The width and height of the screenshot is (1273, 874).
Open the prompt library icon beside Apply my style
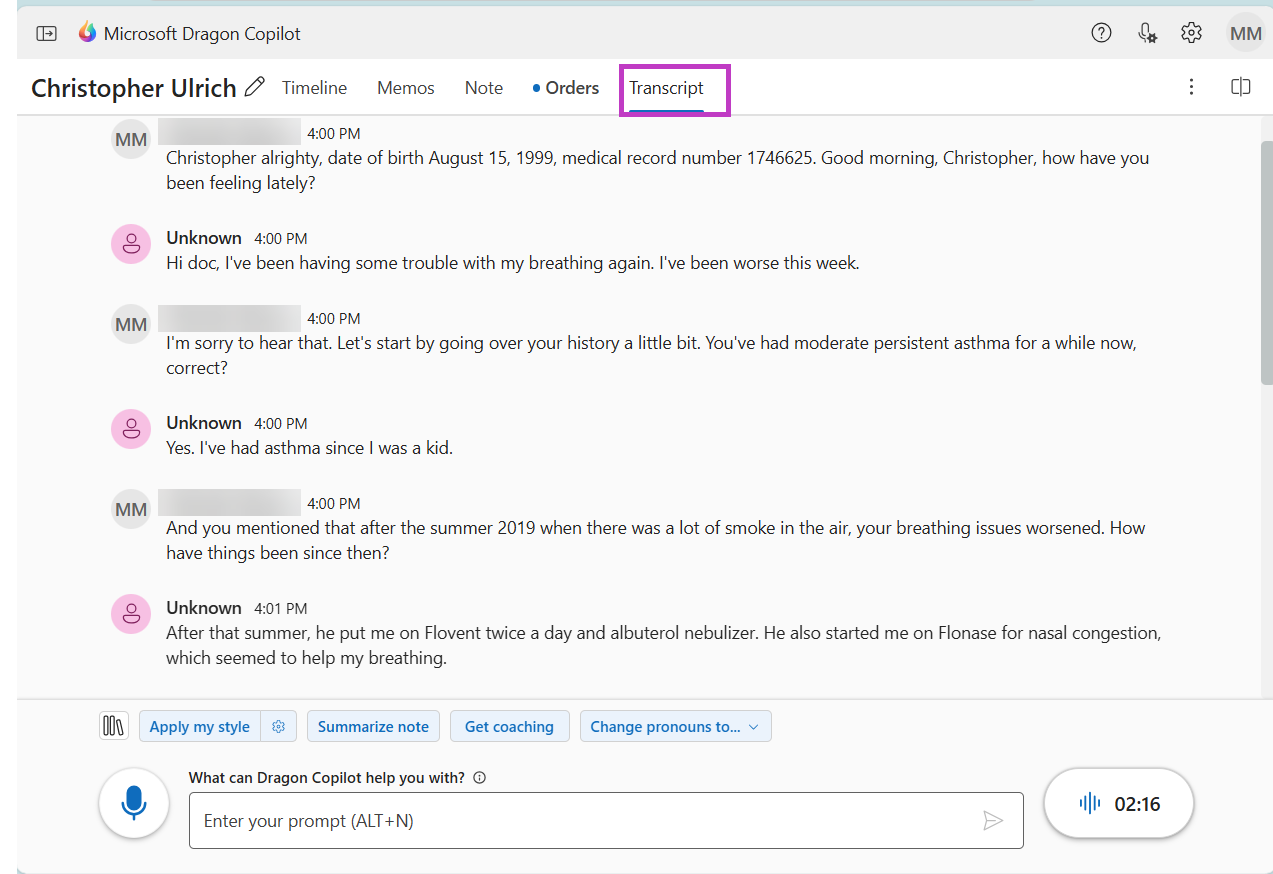pos(113,725)
